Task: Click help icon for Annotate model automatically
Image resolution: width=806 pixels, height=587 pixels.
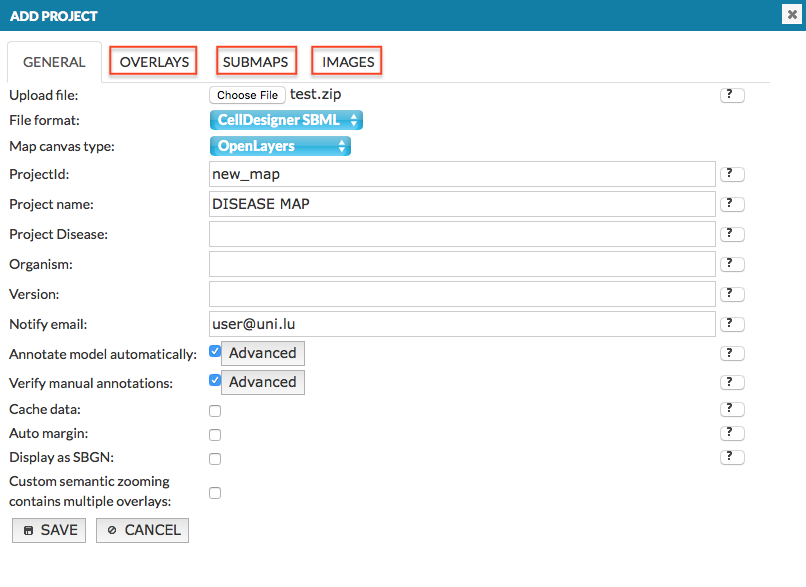Action: [732, 354]
